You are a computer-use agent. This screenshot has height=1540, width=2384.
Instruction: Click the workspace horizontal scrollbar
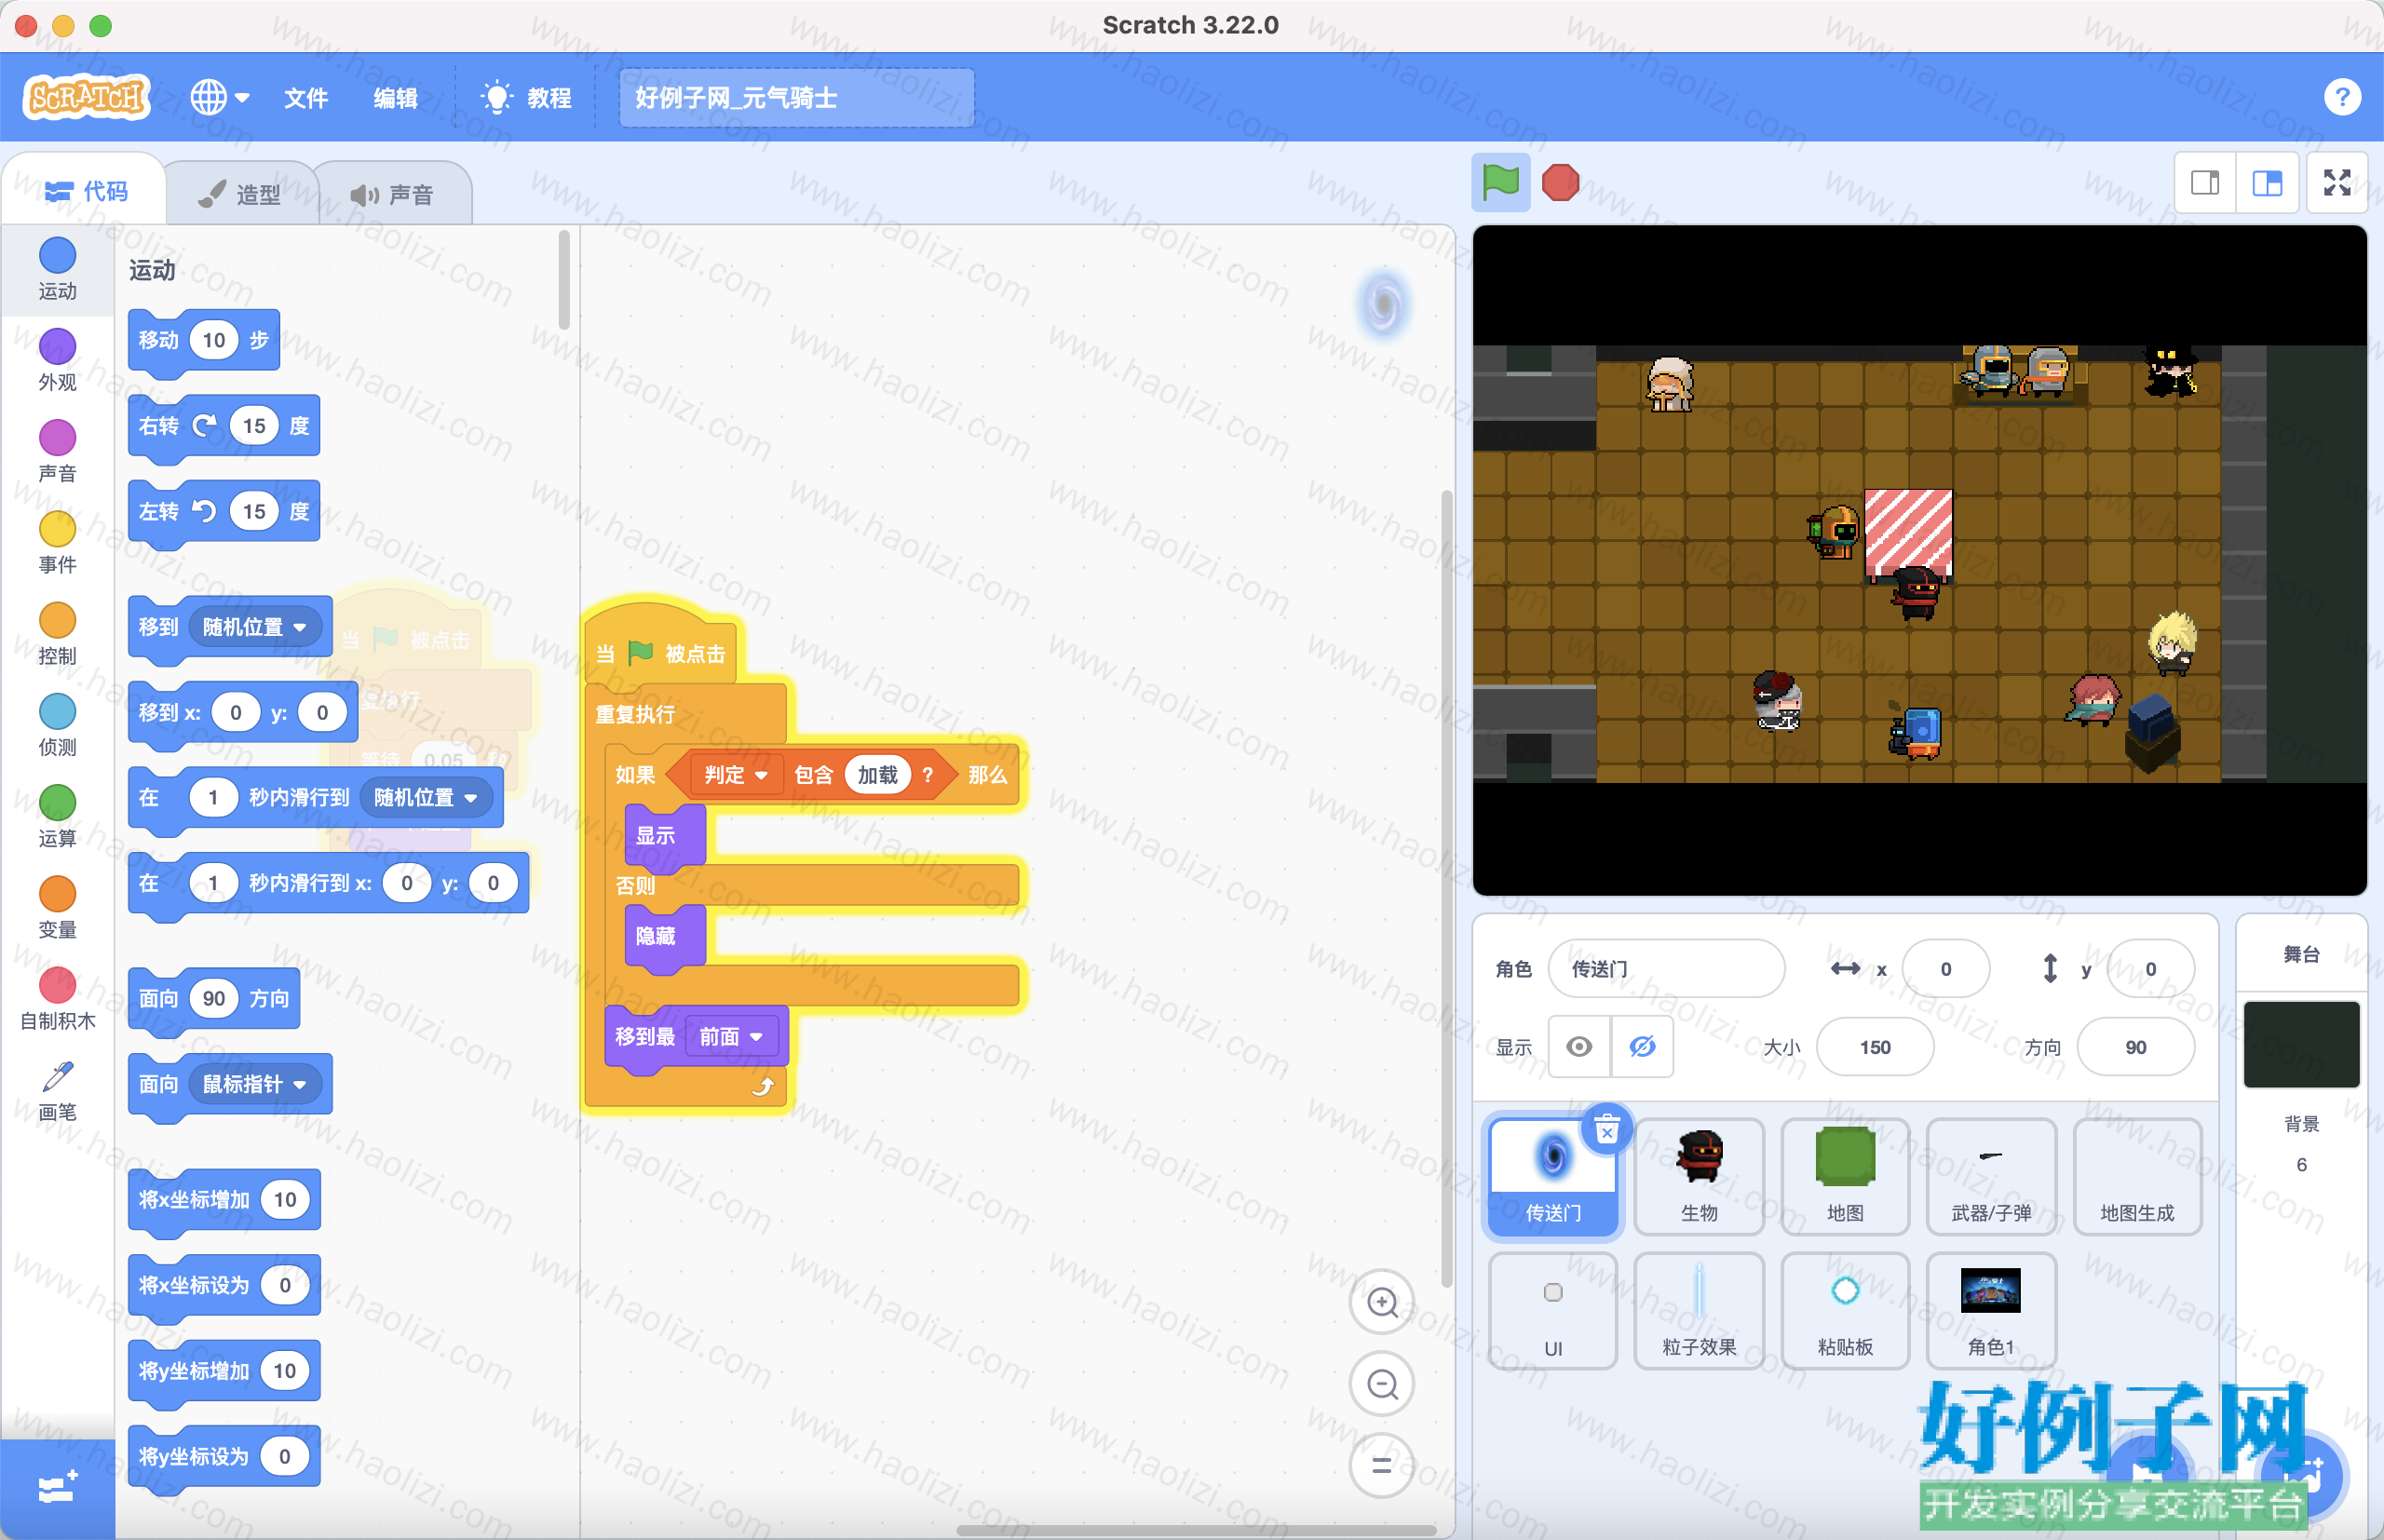pos(1196,1530)
